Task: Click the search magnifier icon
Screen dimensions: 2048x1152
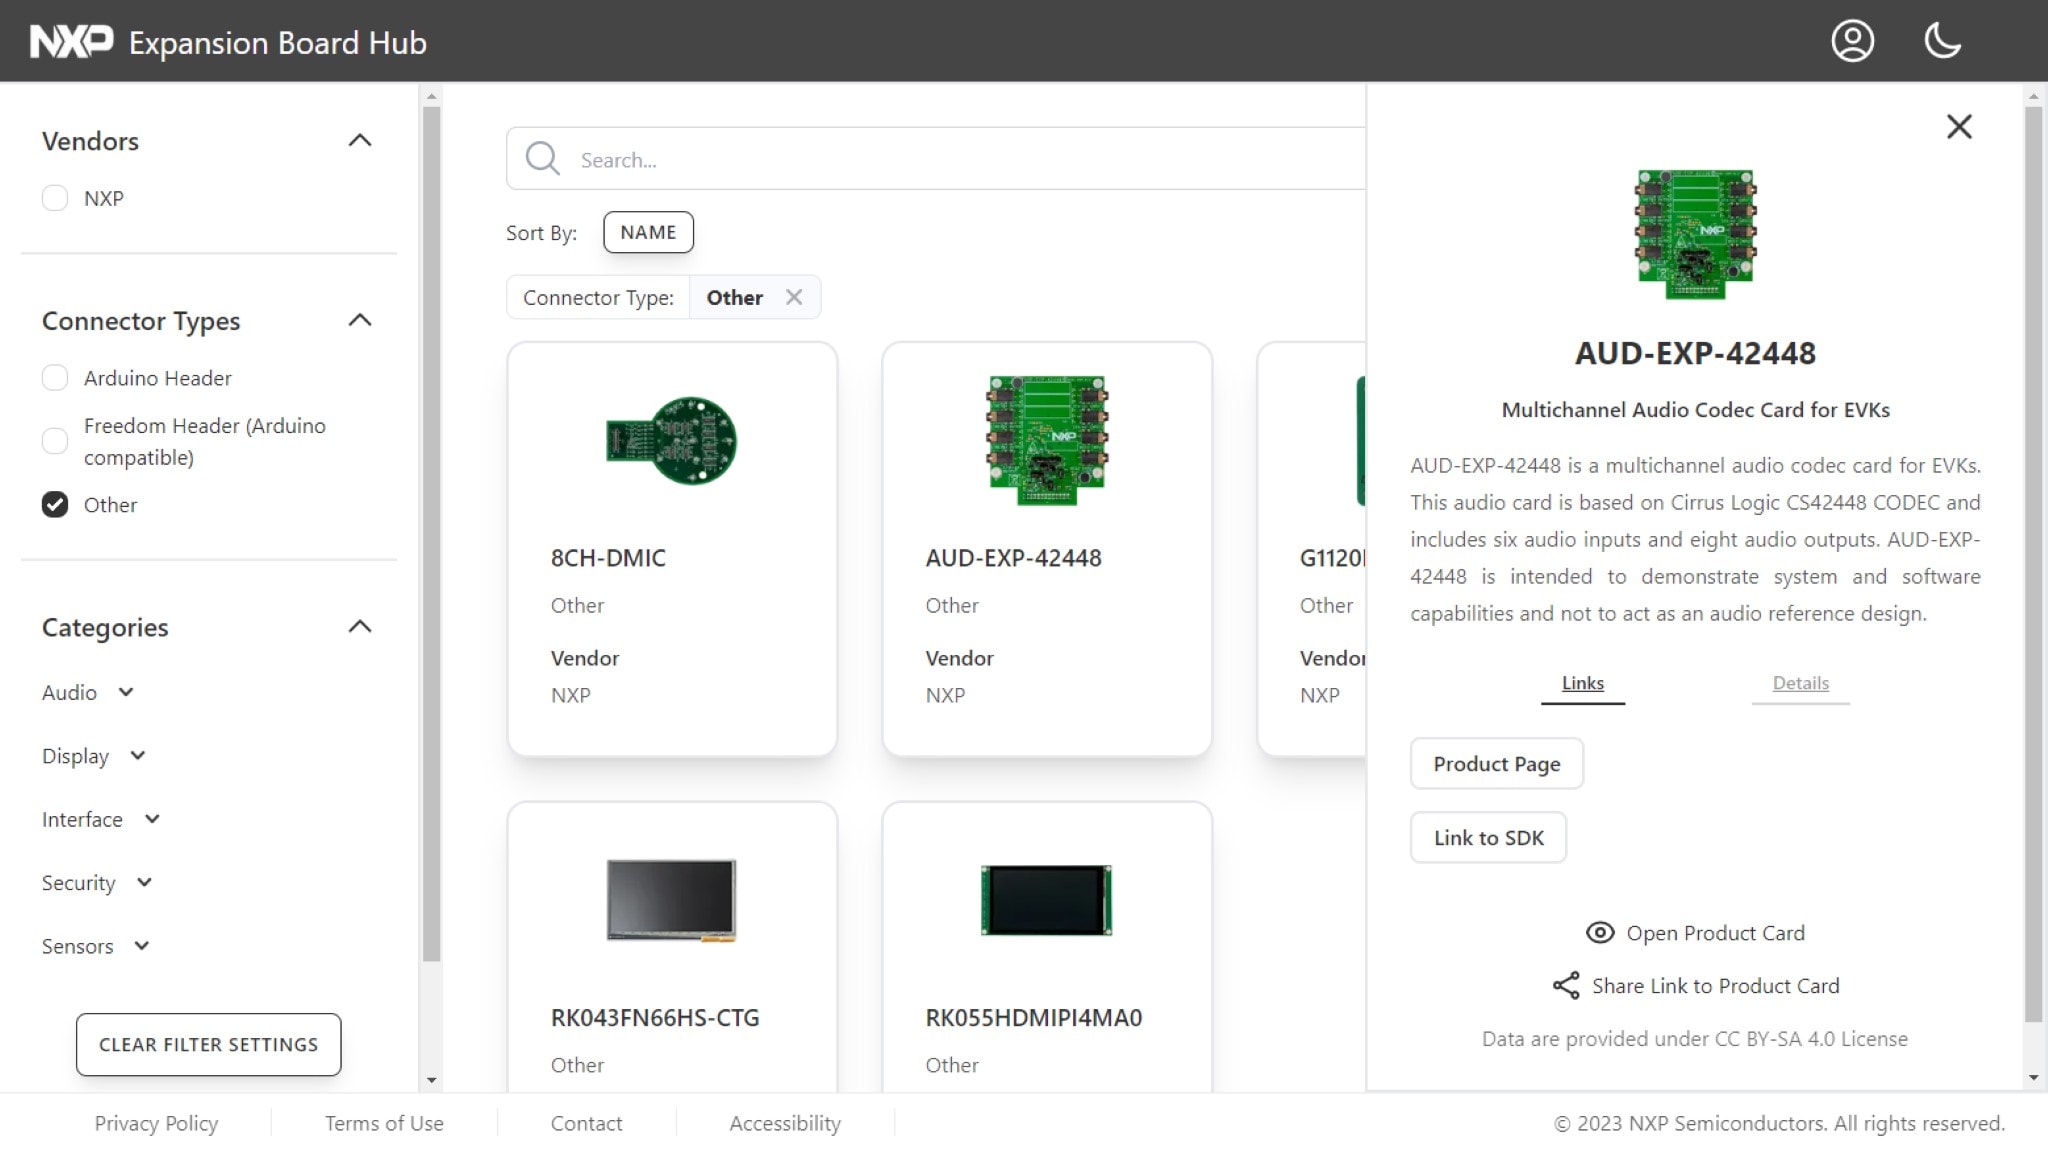Action: [542, 159]
